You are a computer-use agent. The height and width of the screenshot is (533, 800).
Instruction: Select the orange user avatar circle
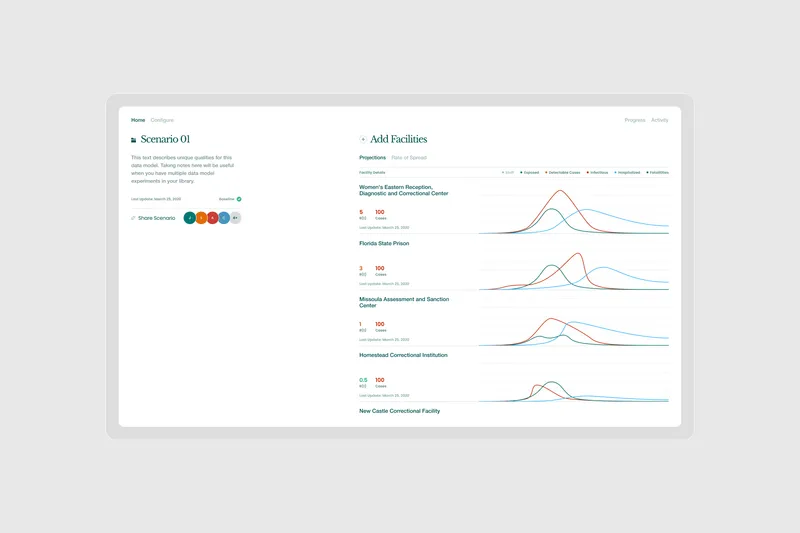(201, 218)
